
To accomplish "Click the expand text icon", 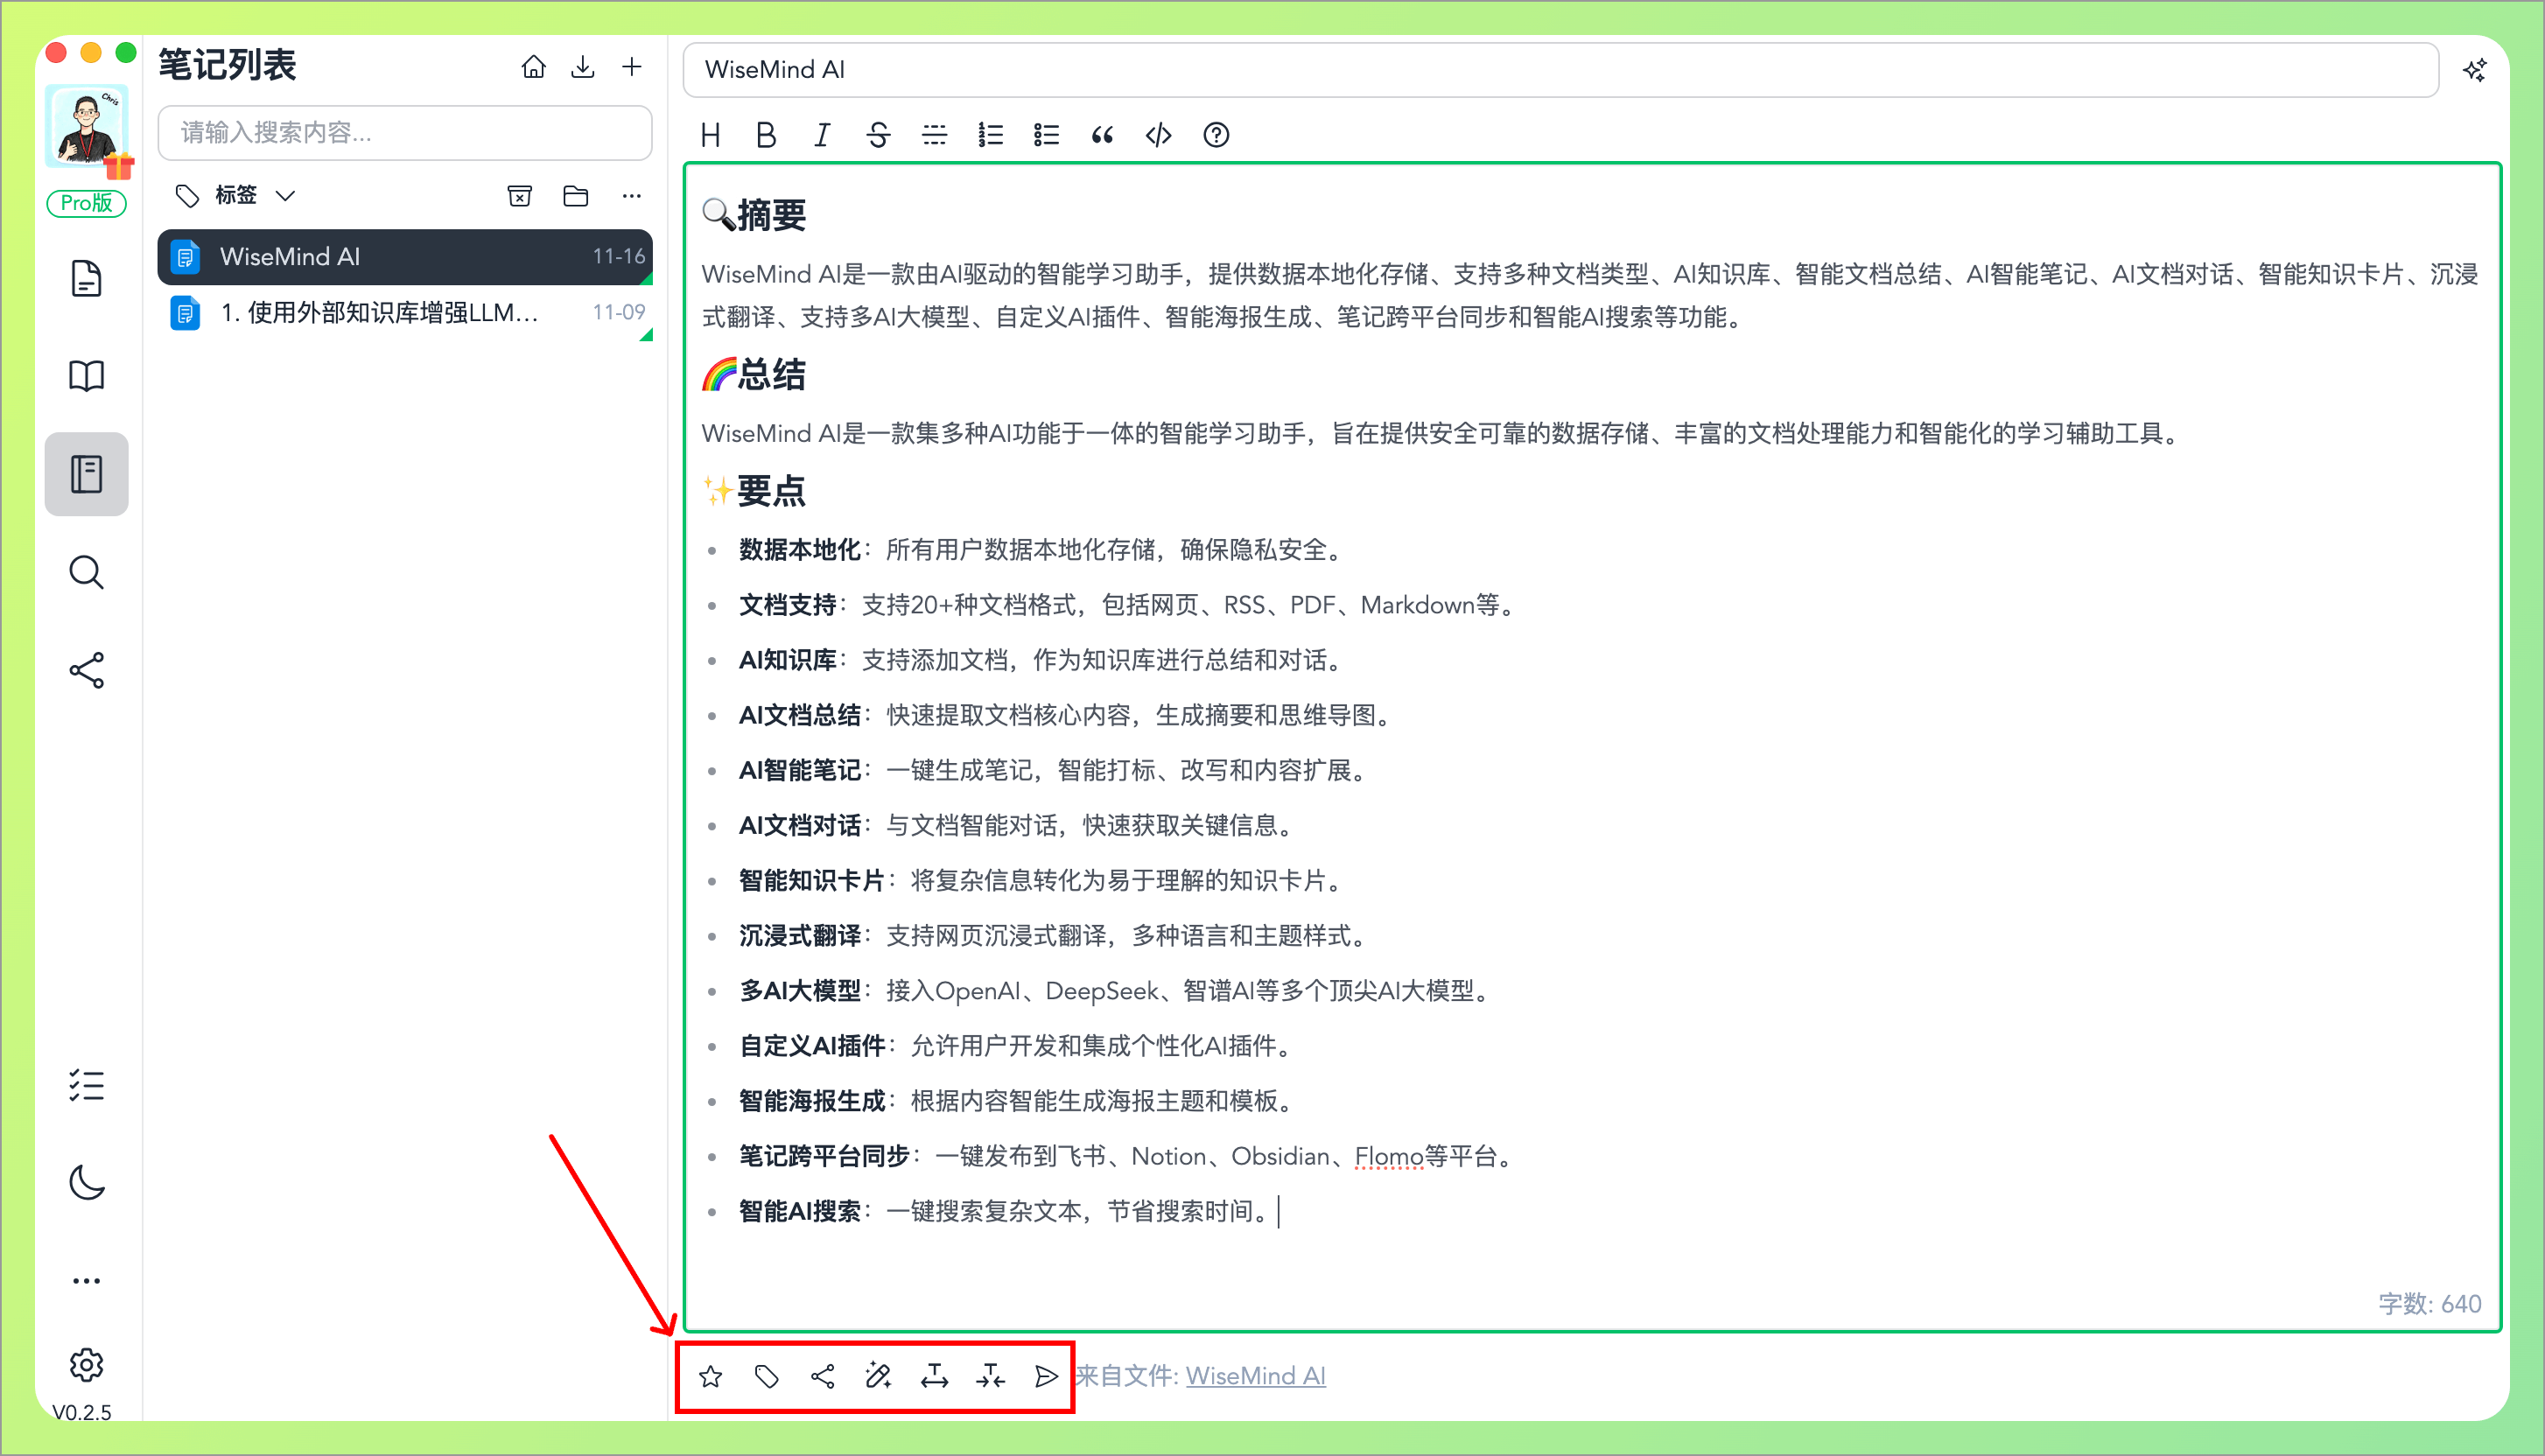I will (x=935, y=1376).
